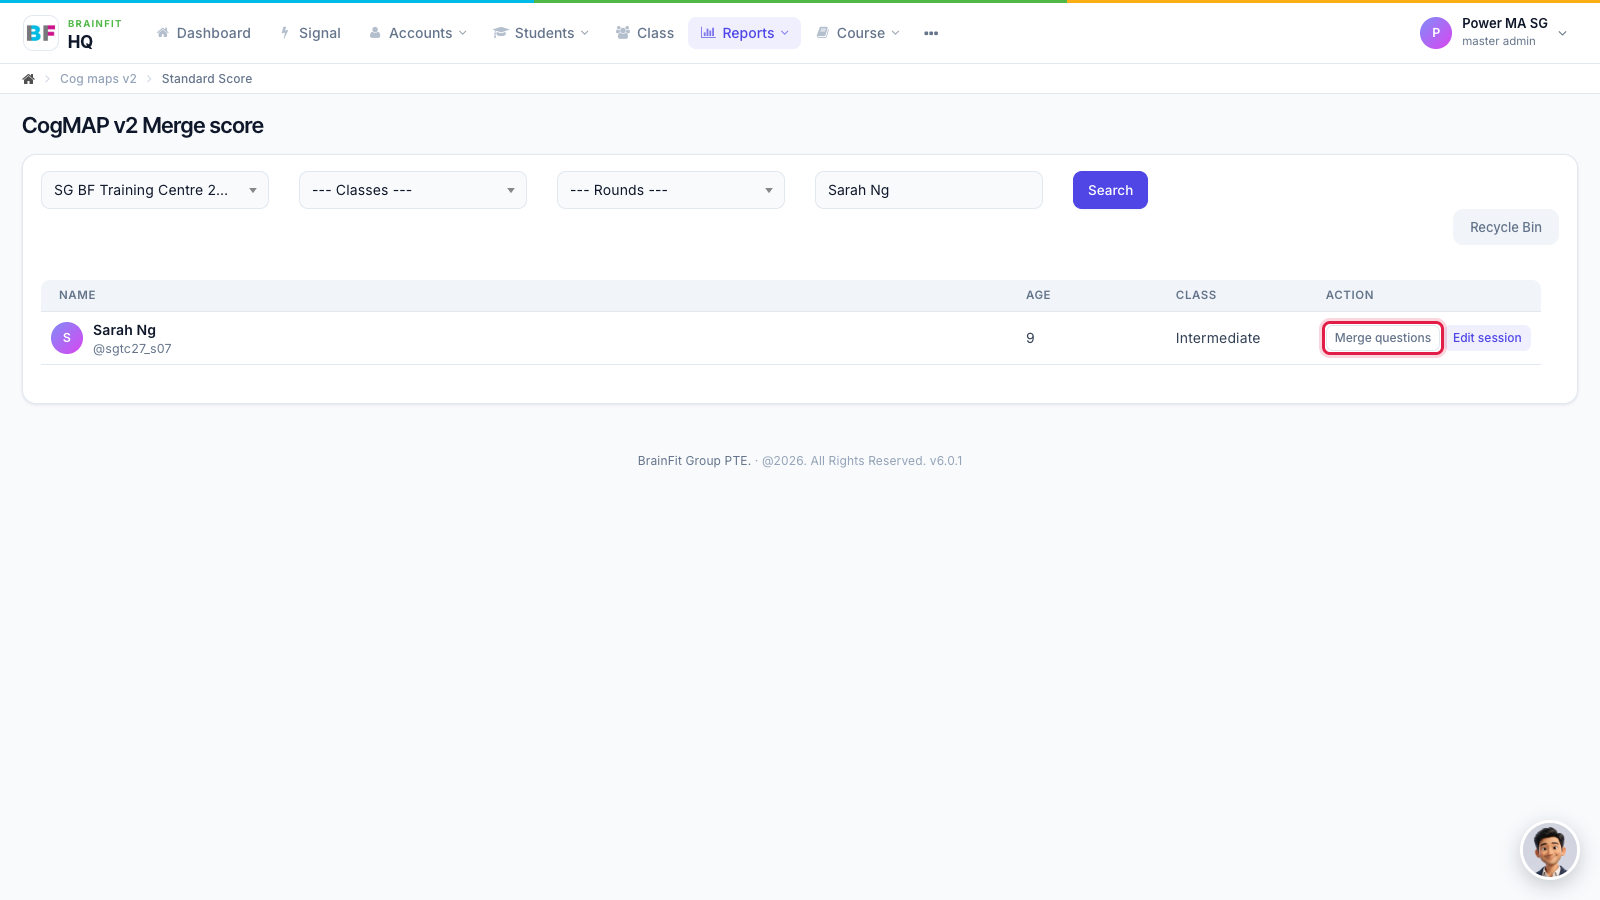Click the Sarah Ng name in table
Screen dimensions: 1600x900
pos(124,330)
